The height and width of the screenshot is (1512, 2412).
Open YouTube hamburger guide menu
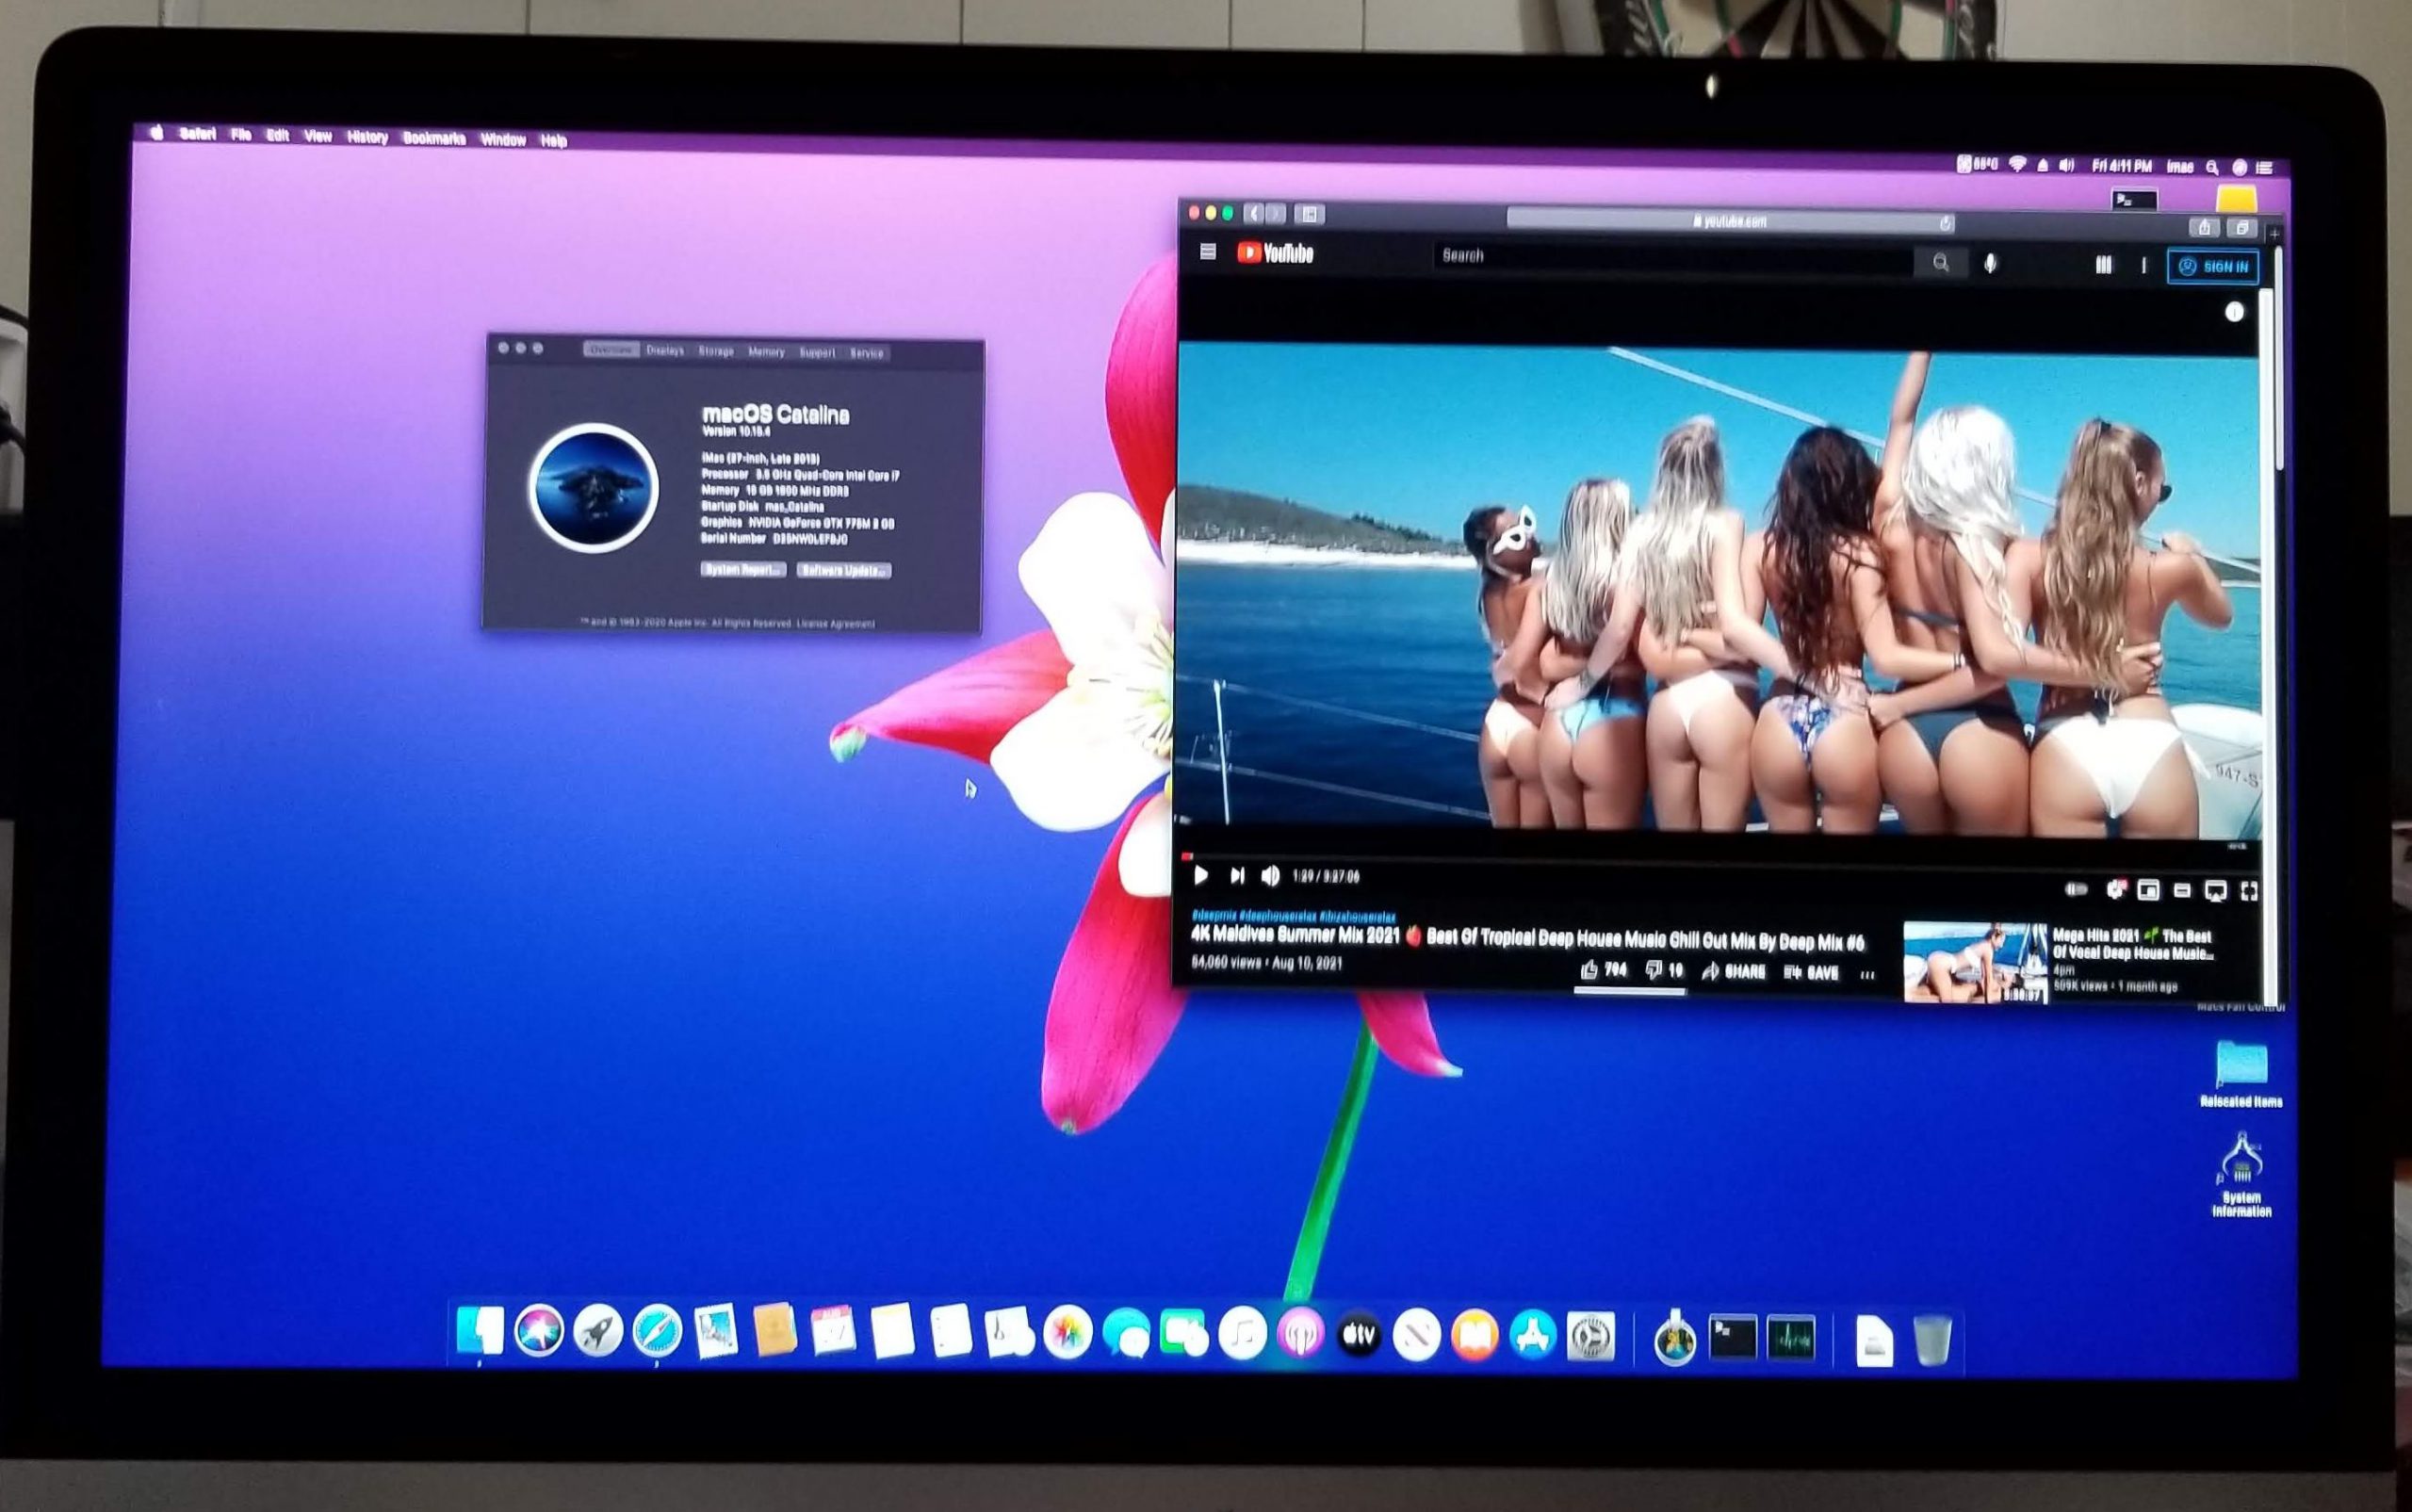(x=1207, y=252)
